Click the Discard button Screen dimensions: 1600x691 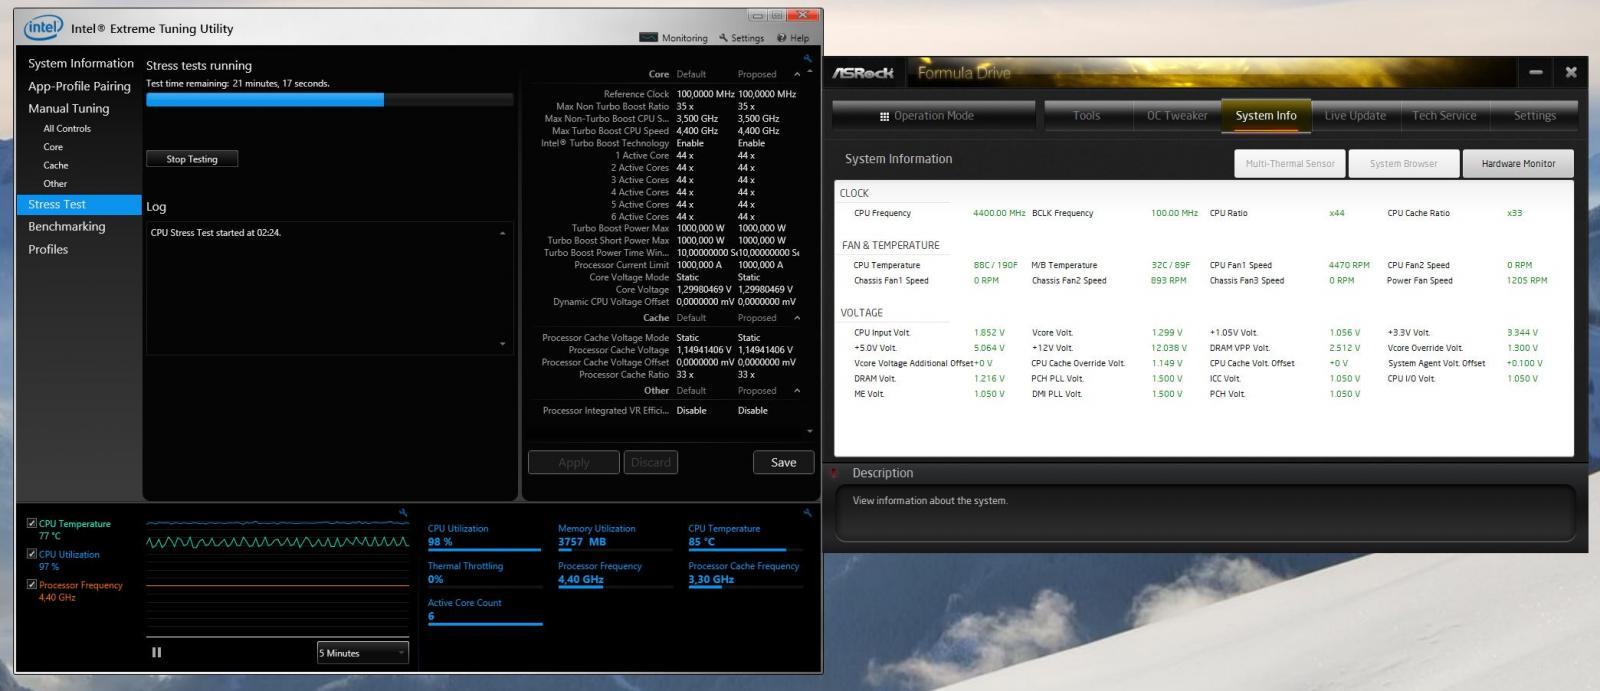pos(651,462)
